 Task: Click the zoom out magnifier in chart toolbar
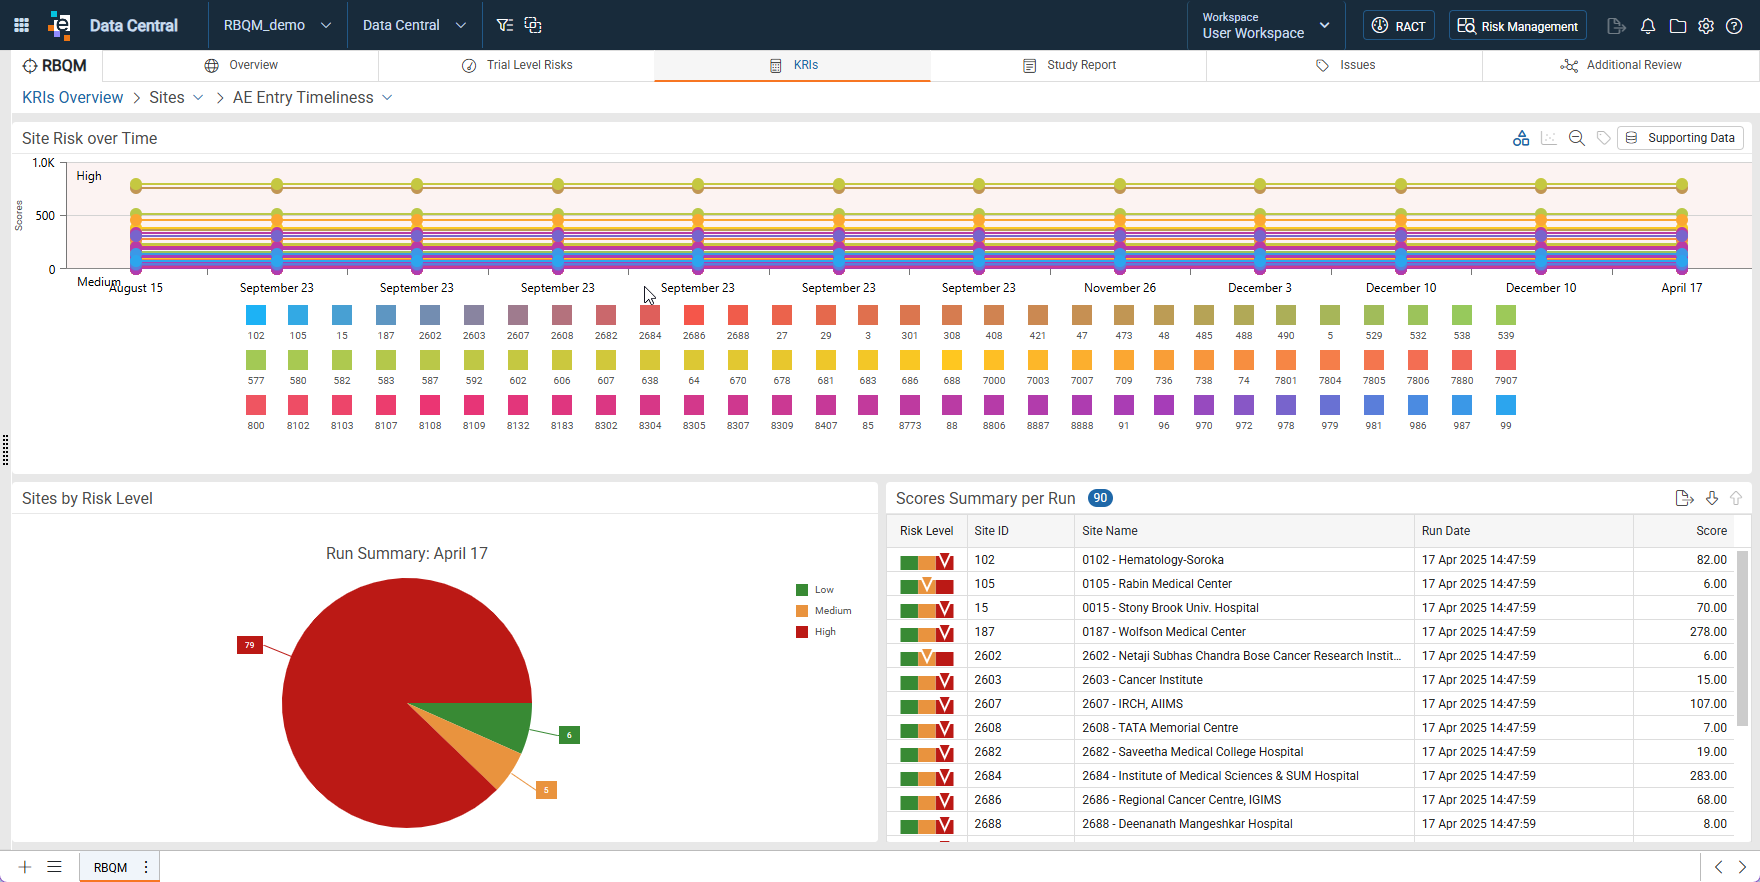click(x=1577, y=138)
